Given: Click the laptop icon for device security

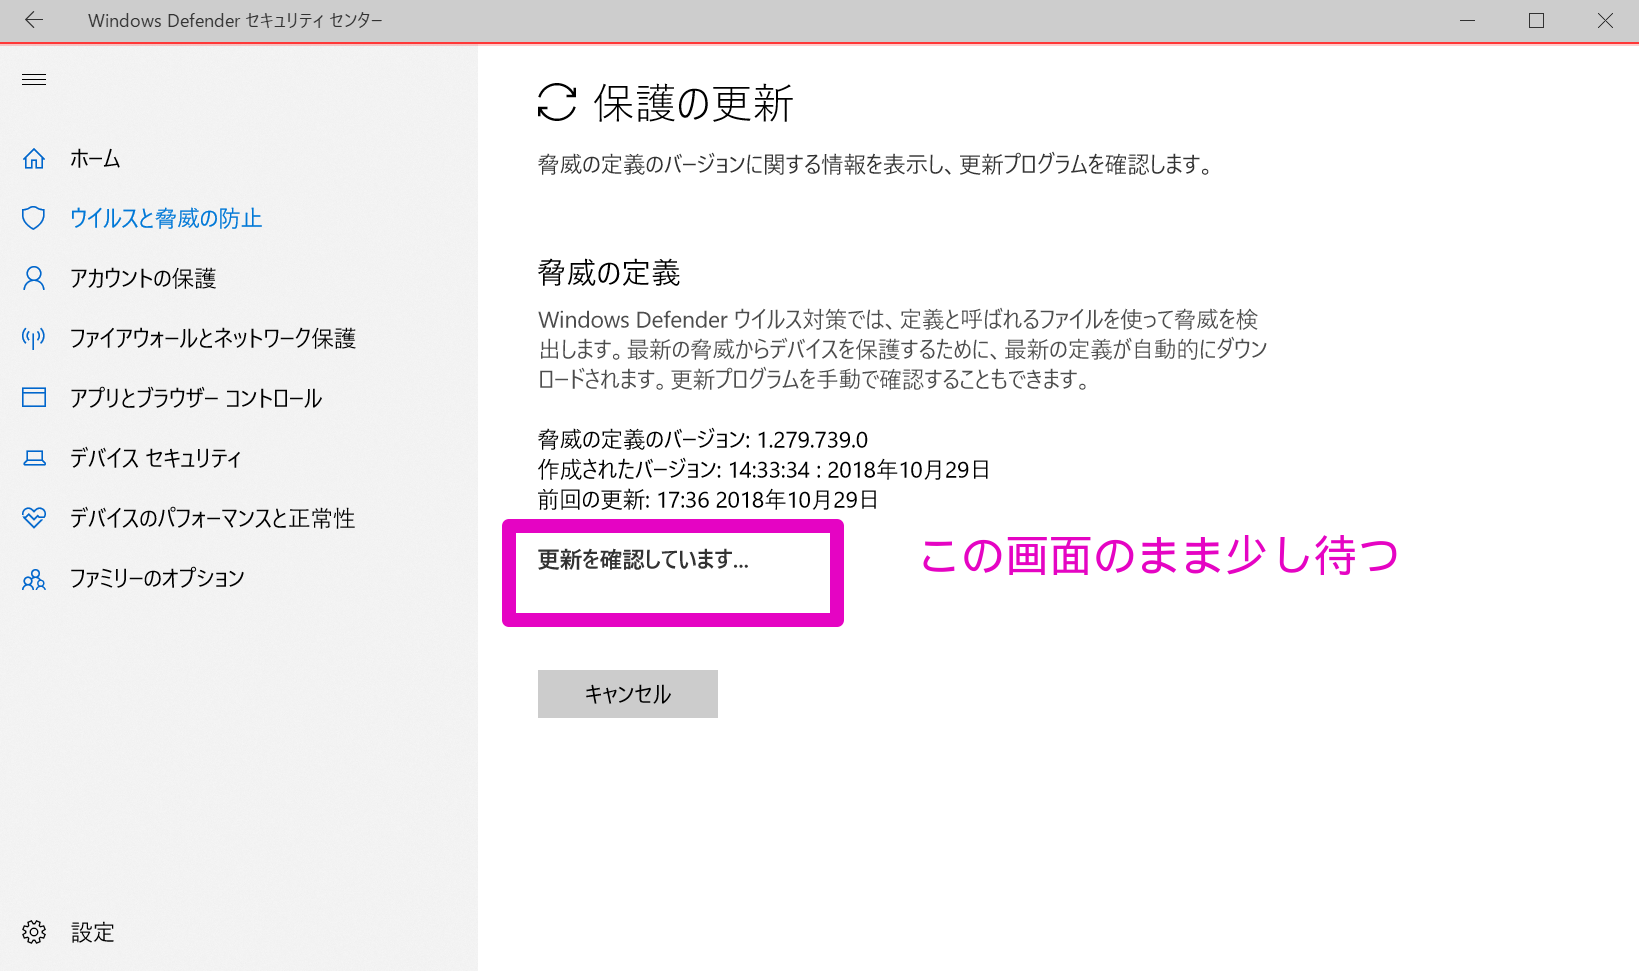Looking at the screenshot, I should [34, 458].
